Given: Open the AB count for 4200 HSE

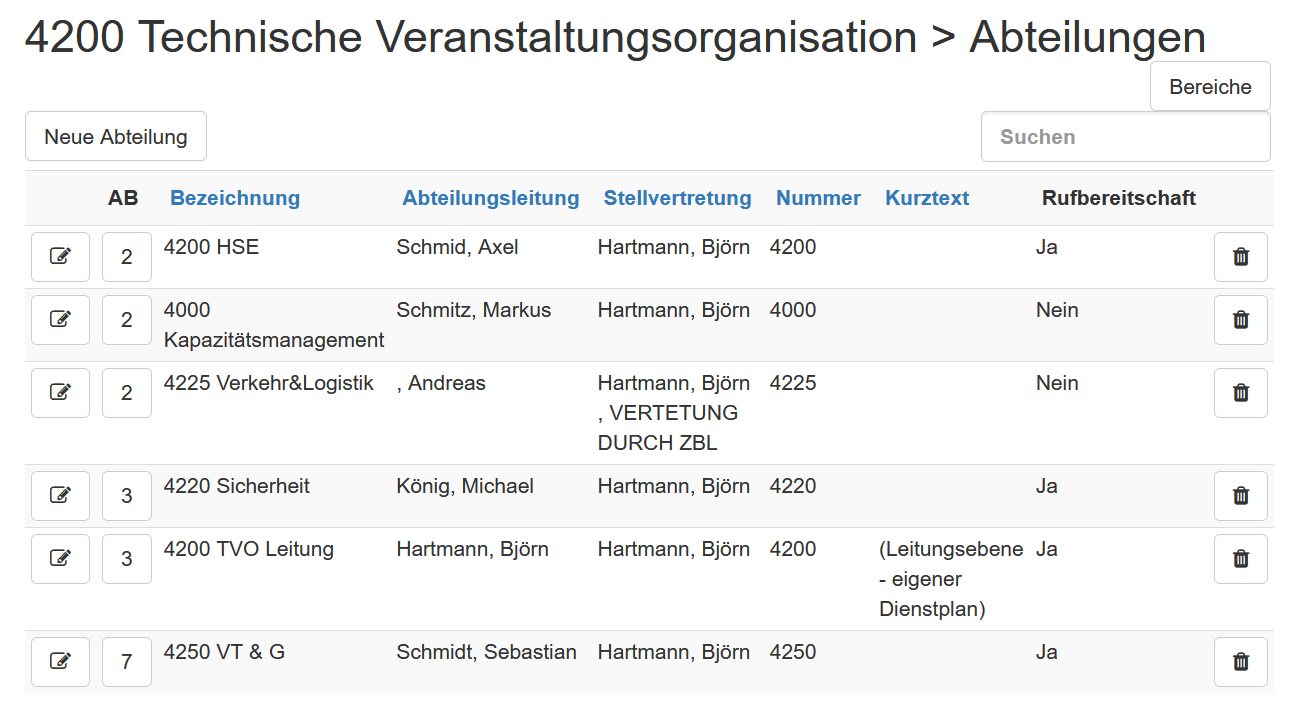Looking at the screenshot, I should [126, 256].
